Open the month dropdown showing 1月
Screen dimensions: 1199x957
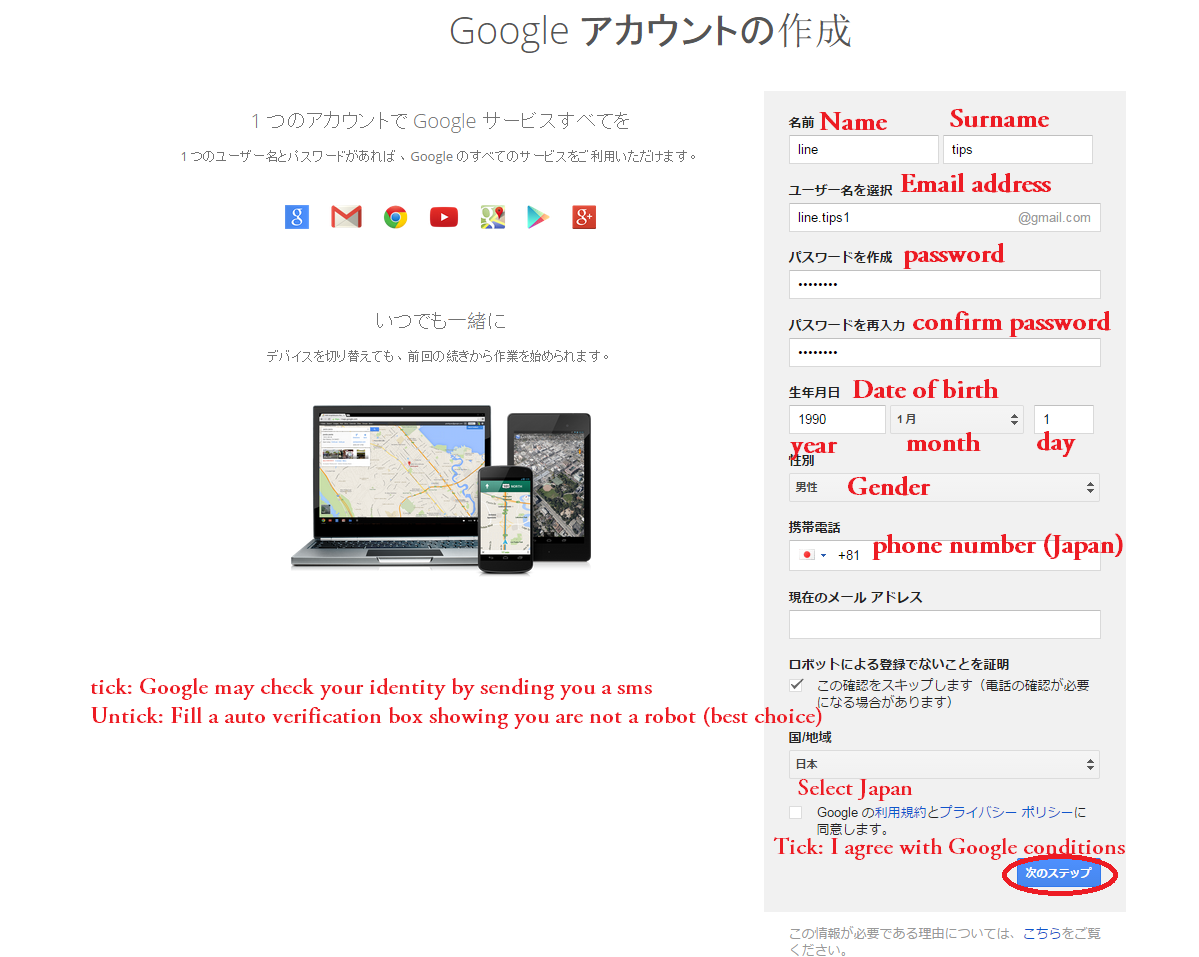(x=956, y=419)
